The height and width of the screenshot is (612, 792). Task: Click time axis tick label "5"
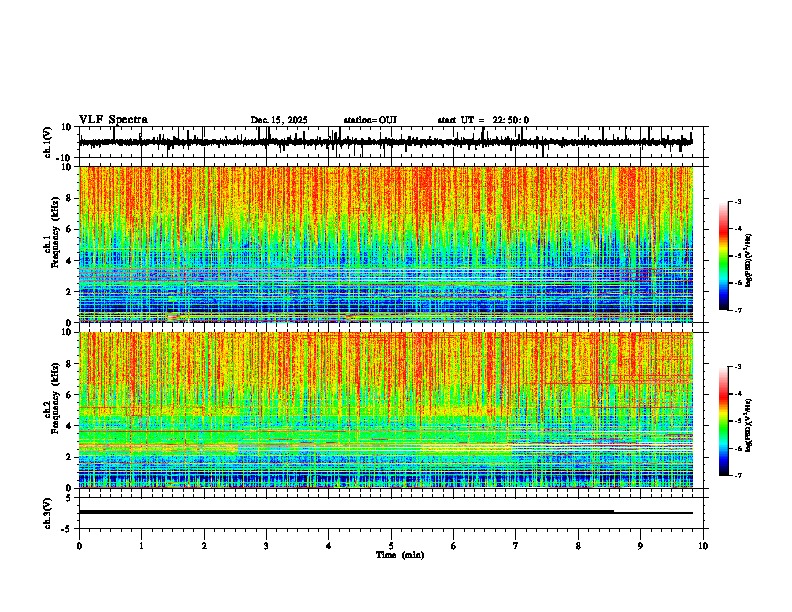(391, 546)
